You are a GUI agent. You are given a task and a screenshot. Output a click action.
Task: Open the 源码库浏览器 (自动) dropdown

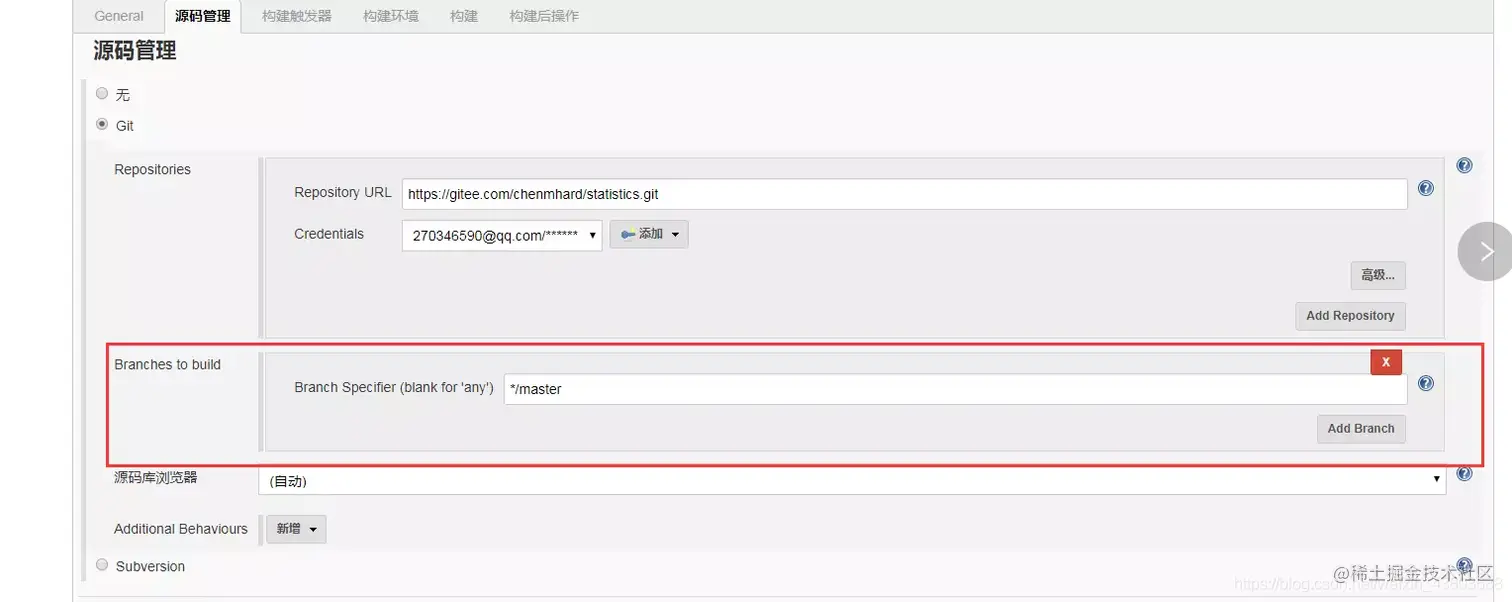click(x=852, y=481)
